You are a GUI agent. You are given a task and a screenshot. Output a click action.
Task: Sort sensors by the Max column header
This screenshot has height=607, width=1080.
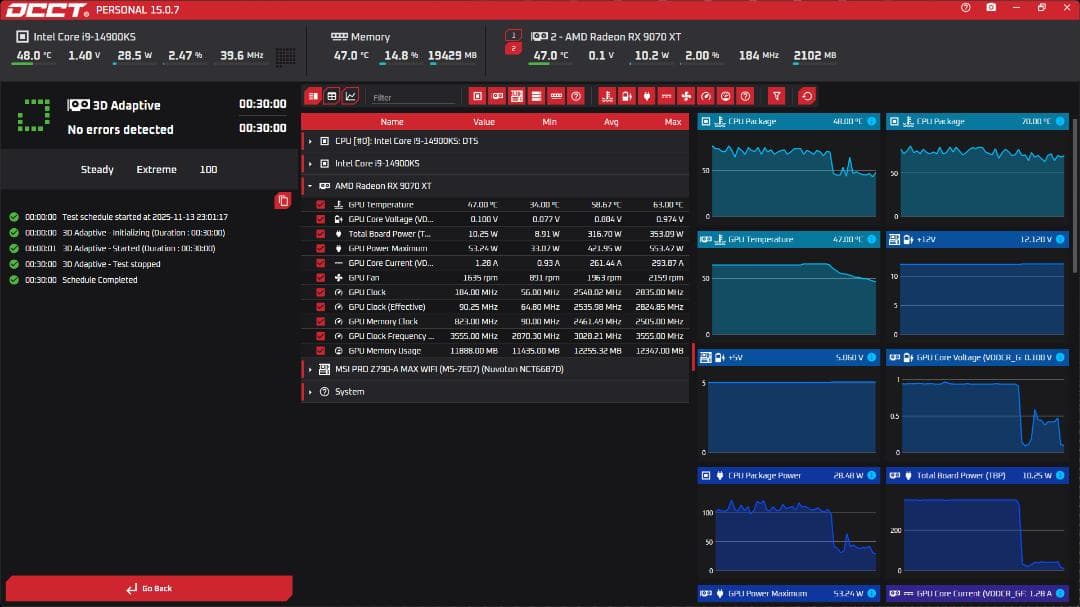pos(672,122)
